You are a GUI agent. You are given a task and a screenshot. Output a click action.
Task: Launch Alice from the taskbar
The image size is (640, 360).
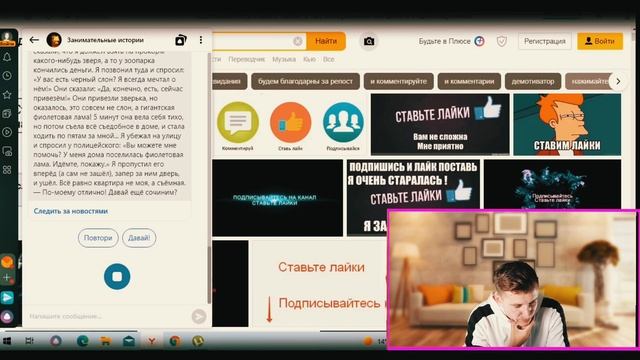[56, 341]
